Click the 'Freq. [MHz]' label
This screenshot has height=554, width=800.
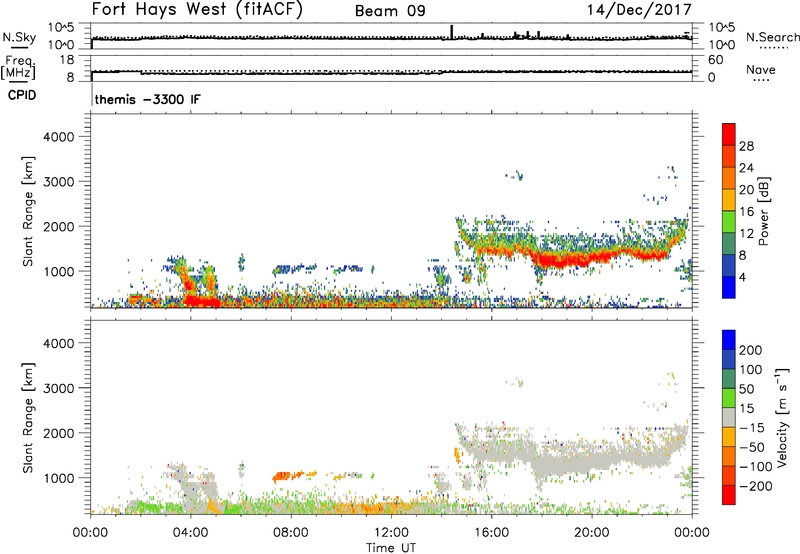tap(18, 68)
